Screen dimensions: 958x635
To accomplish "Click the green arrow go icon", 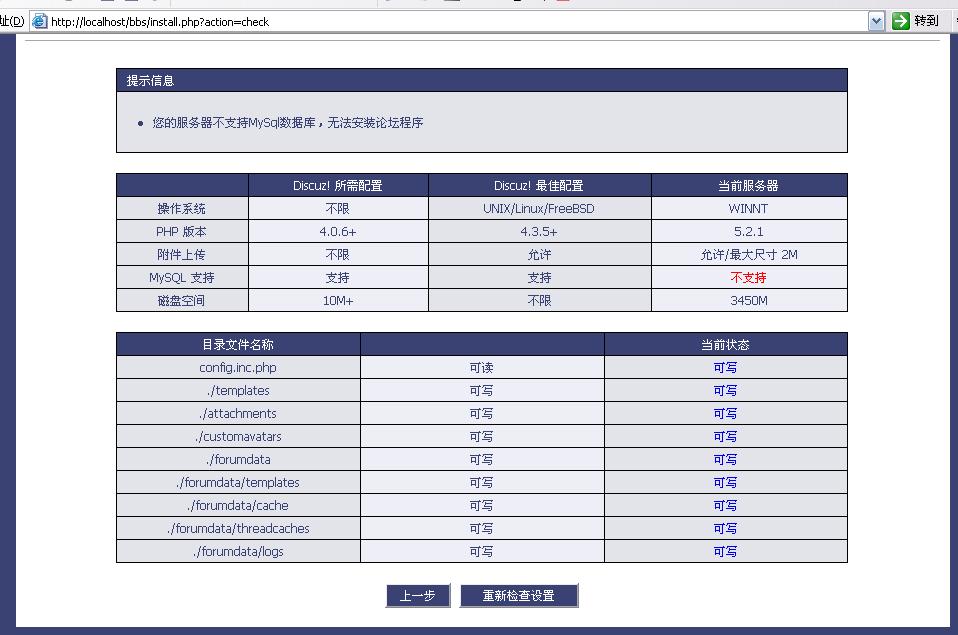I will (901, 21).
